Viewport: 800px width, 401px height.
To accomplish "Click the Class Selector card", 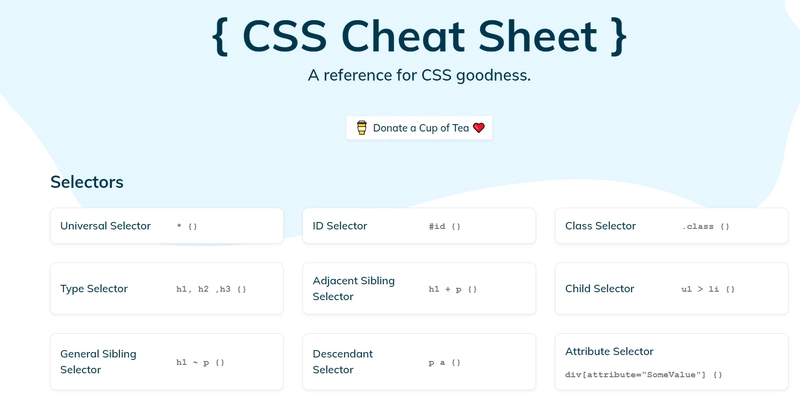I will click(x=671, y=225).
